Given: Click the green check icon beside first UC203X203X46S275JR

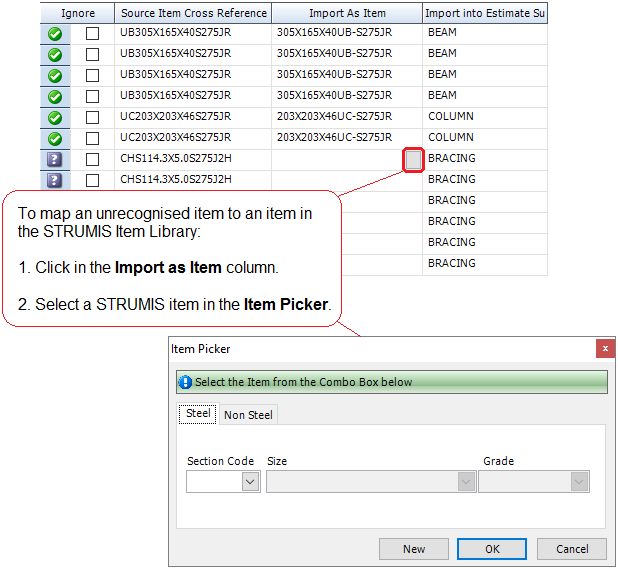Looking at the screenshot, I should pyautogui.click(x=55, y=117).
